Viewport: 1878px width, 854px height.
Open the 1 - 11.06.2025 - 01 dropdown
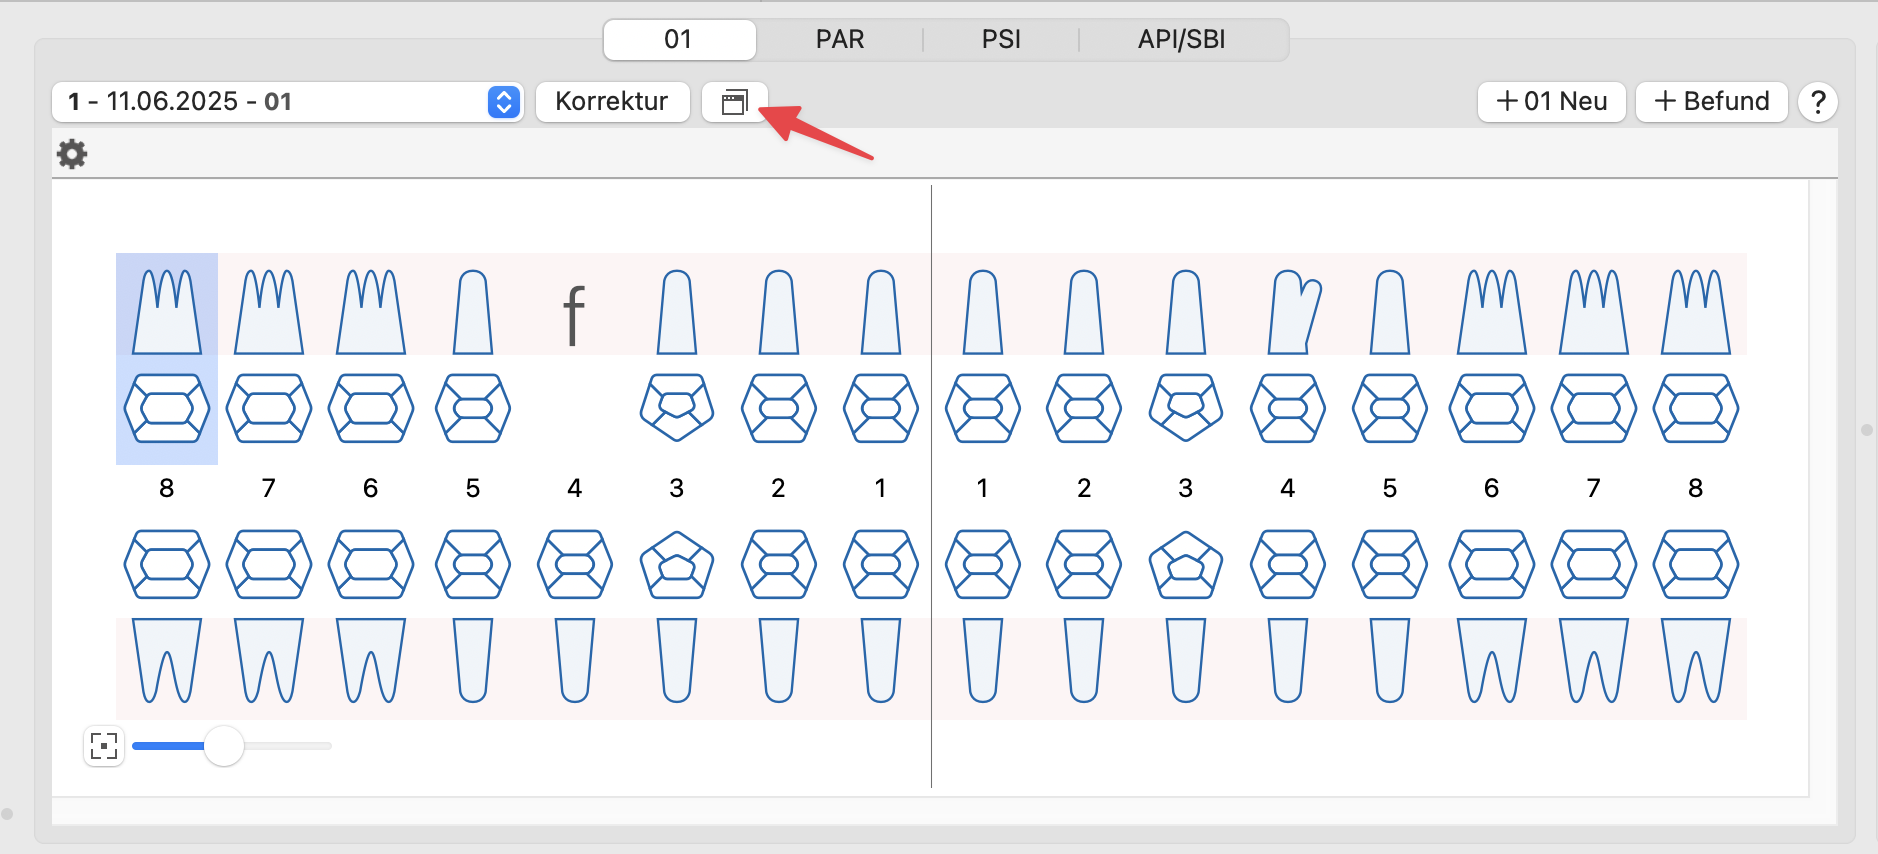(288, 102)
